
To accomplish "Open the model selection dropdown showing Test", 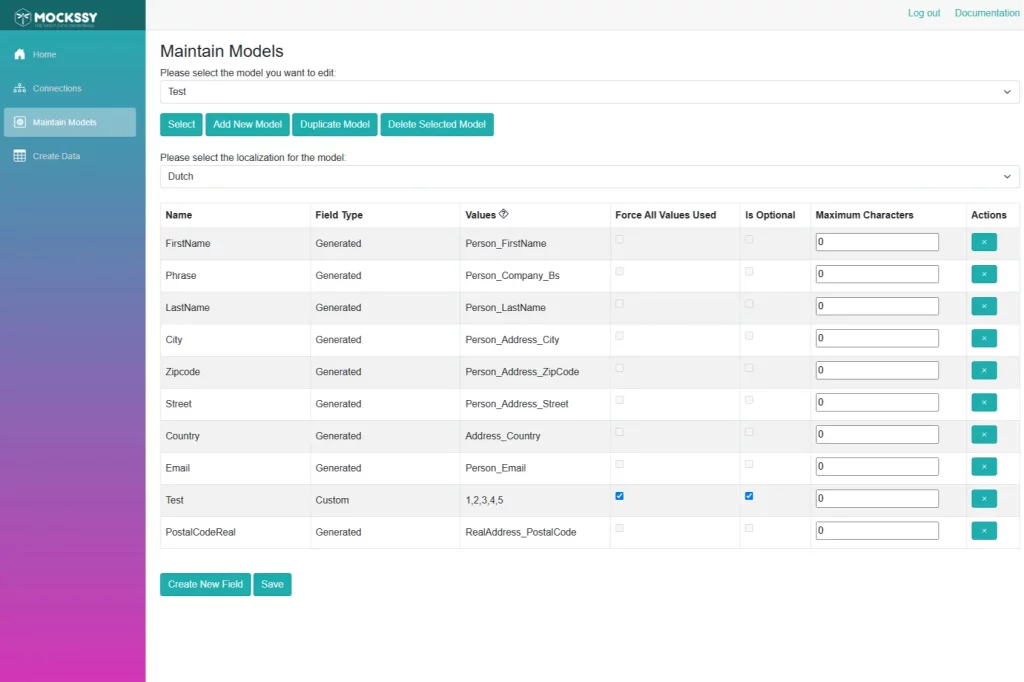I will pyautogui.click(x=589, y=92).
